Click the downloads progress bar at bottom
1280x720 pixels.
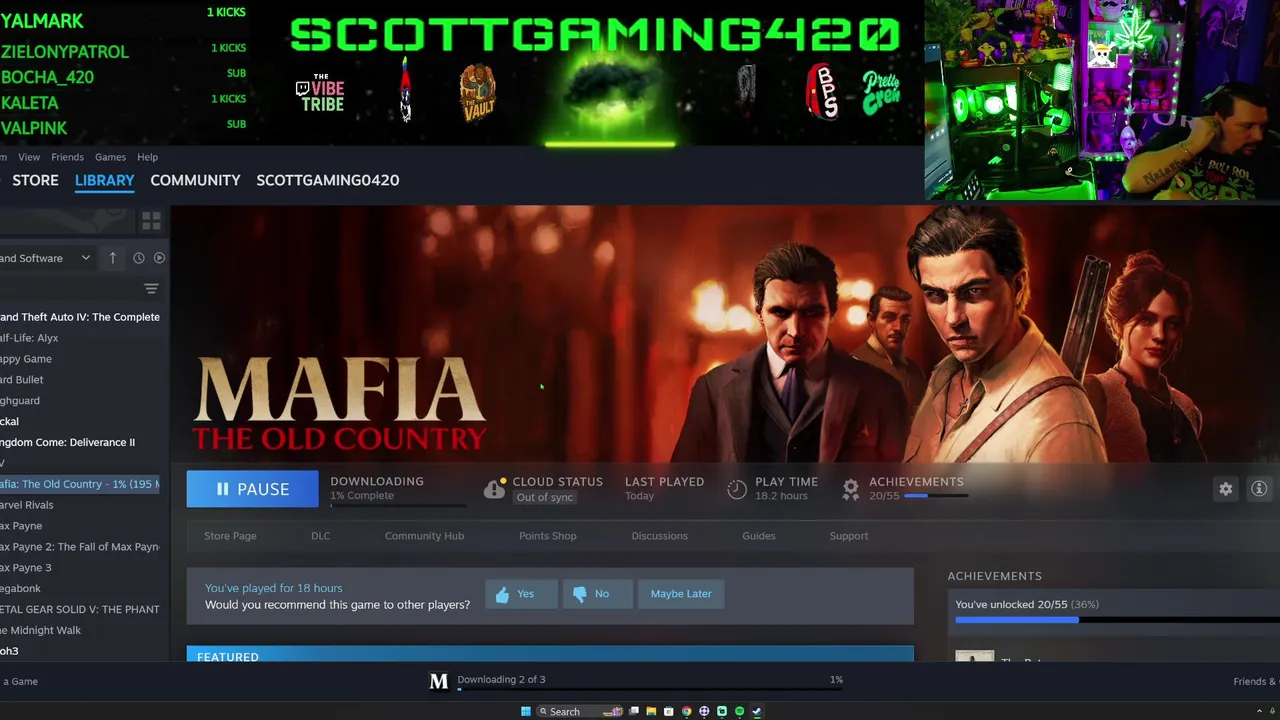point(650,689)
